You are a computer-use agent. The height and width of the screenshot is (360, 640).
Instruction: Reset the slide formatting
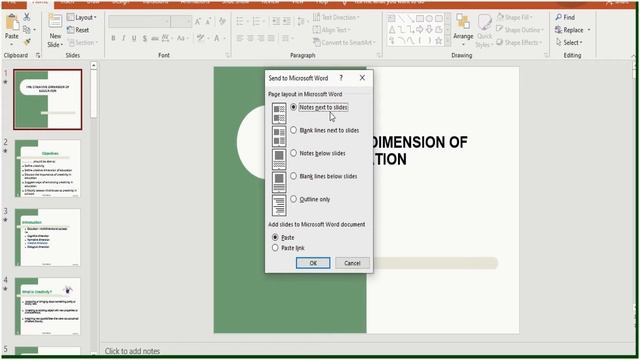pos(78,30)
